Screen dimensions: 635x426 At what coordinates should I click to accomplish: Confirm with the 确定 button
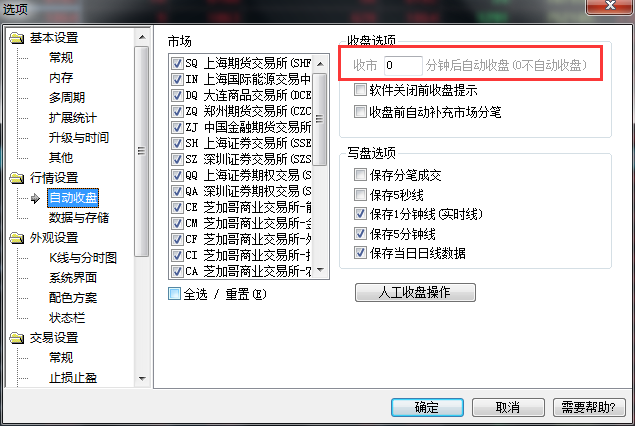pyautogui.click(x=427, y=407)
